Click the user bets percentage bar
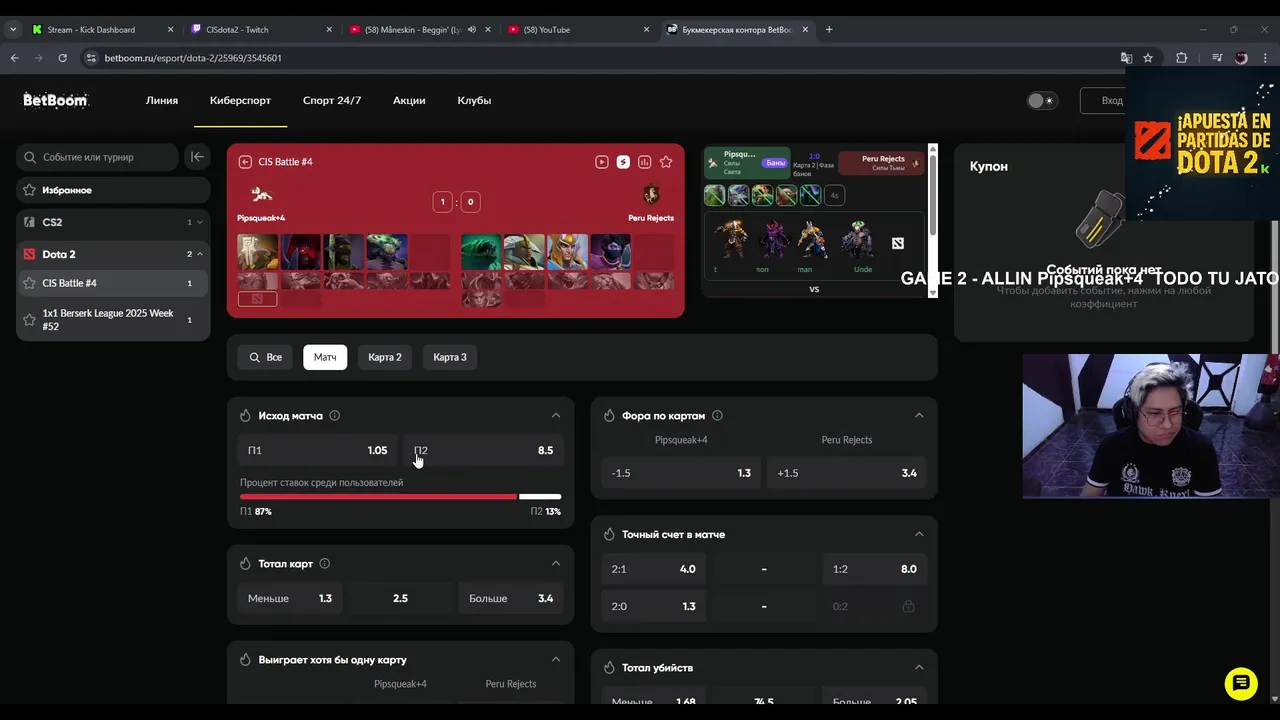The height and width of the screenshot is (720, 1280). click(400, 496)
